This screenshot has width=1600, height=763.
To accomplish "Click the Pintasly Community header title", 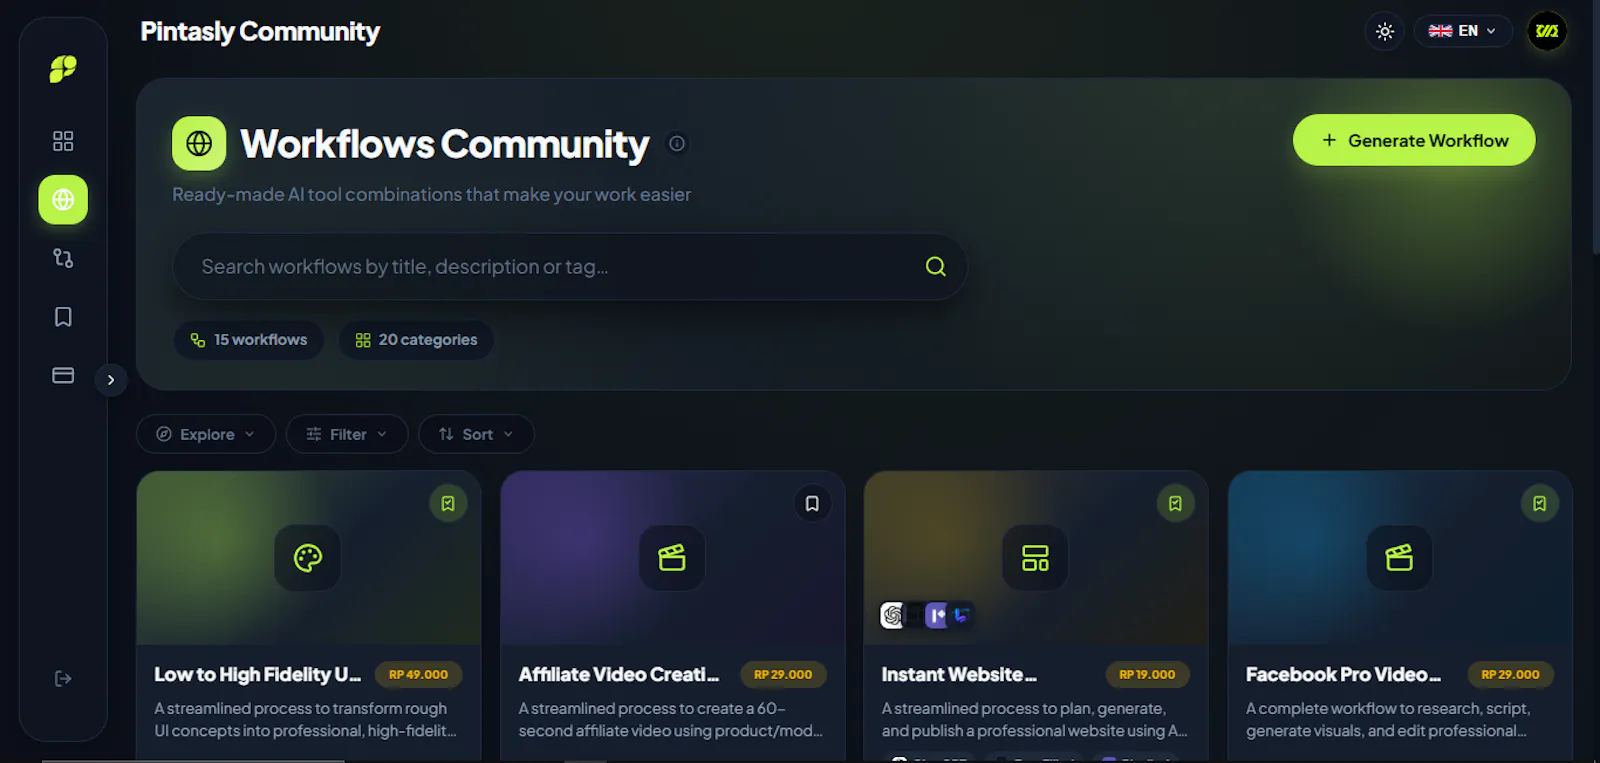I will pyautogui.click(x=260, y=32).
